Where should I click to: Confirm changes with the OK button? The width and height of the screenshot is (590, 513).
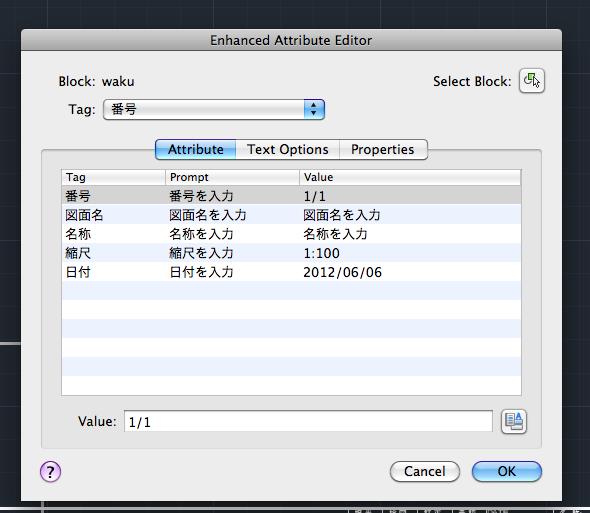tap(506, 472)
